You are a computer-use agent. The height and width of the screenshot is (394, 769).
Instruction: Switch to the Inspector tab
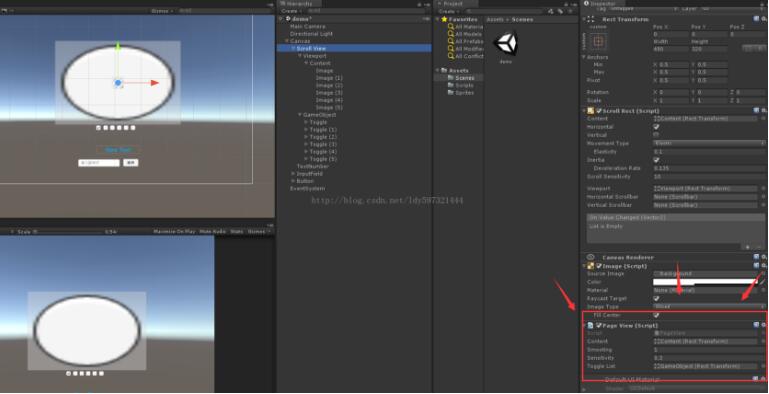coord(602,3)
